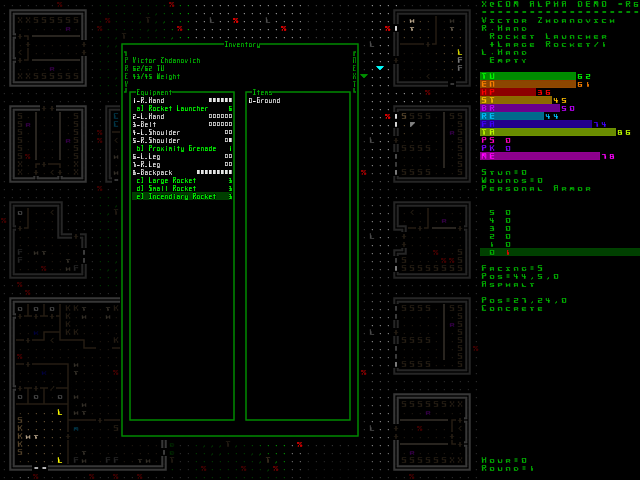Click the olive TA throwing accuracy bar

548,132
